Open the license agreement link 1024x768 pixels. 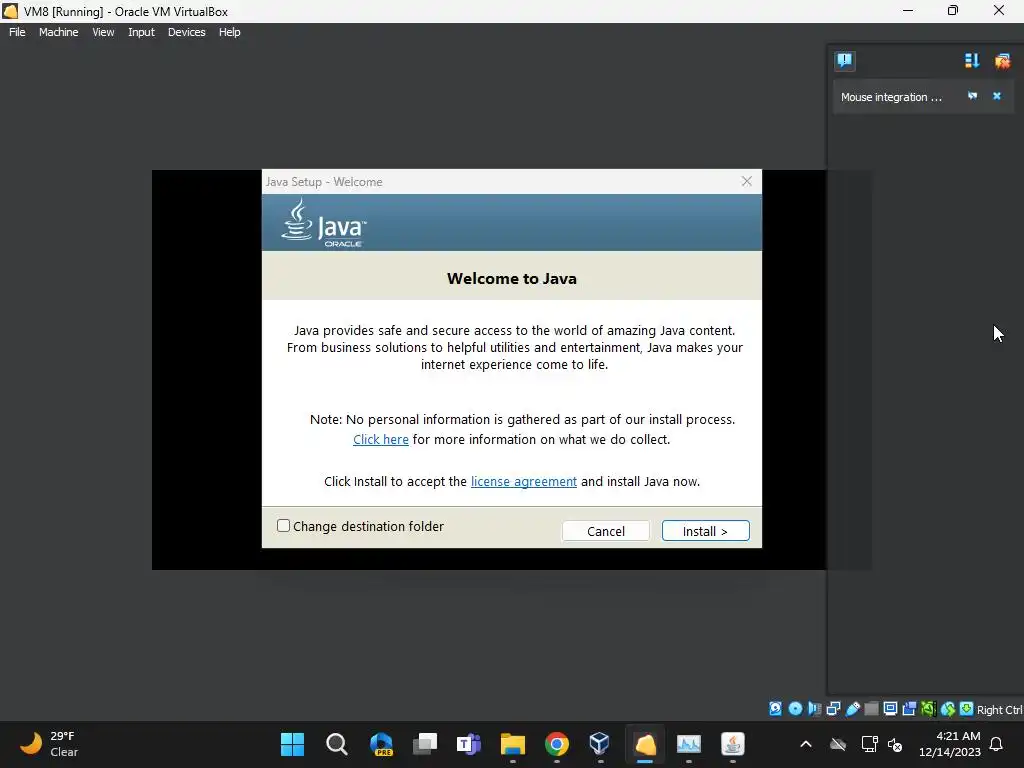click(524, 481)
